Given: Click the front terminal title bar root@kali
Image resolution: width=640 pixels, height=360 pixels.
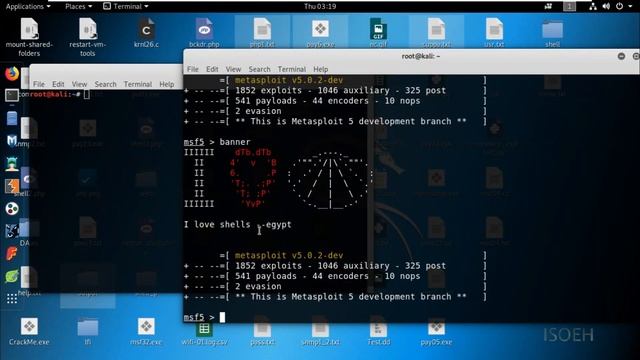Looking at the screenshot, I should click(420, 56).
